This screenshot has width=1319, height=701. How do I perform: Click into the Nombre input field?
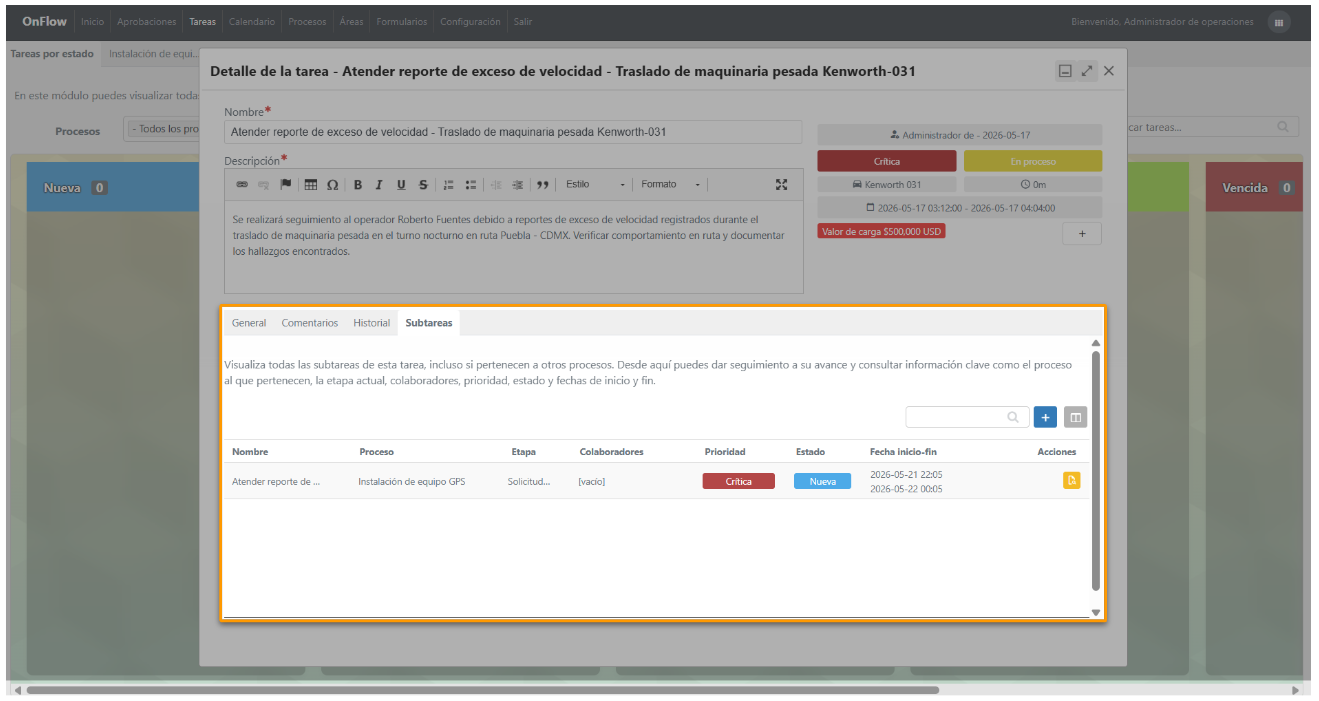click(x=513, y=132)
